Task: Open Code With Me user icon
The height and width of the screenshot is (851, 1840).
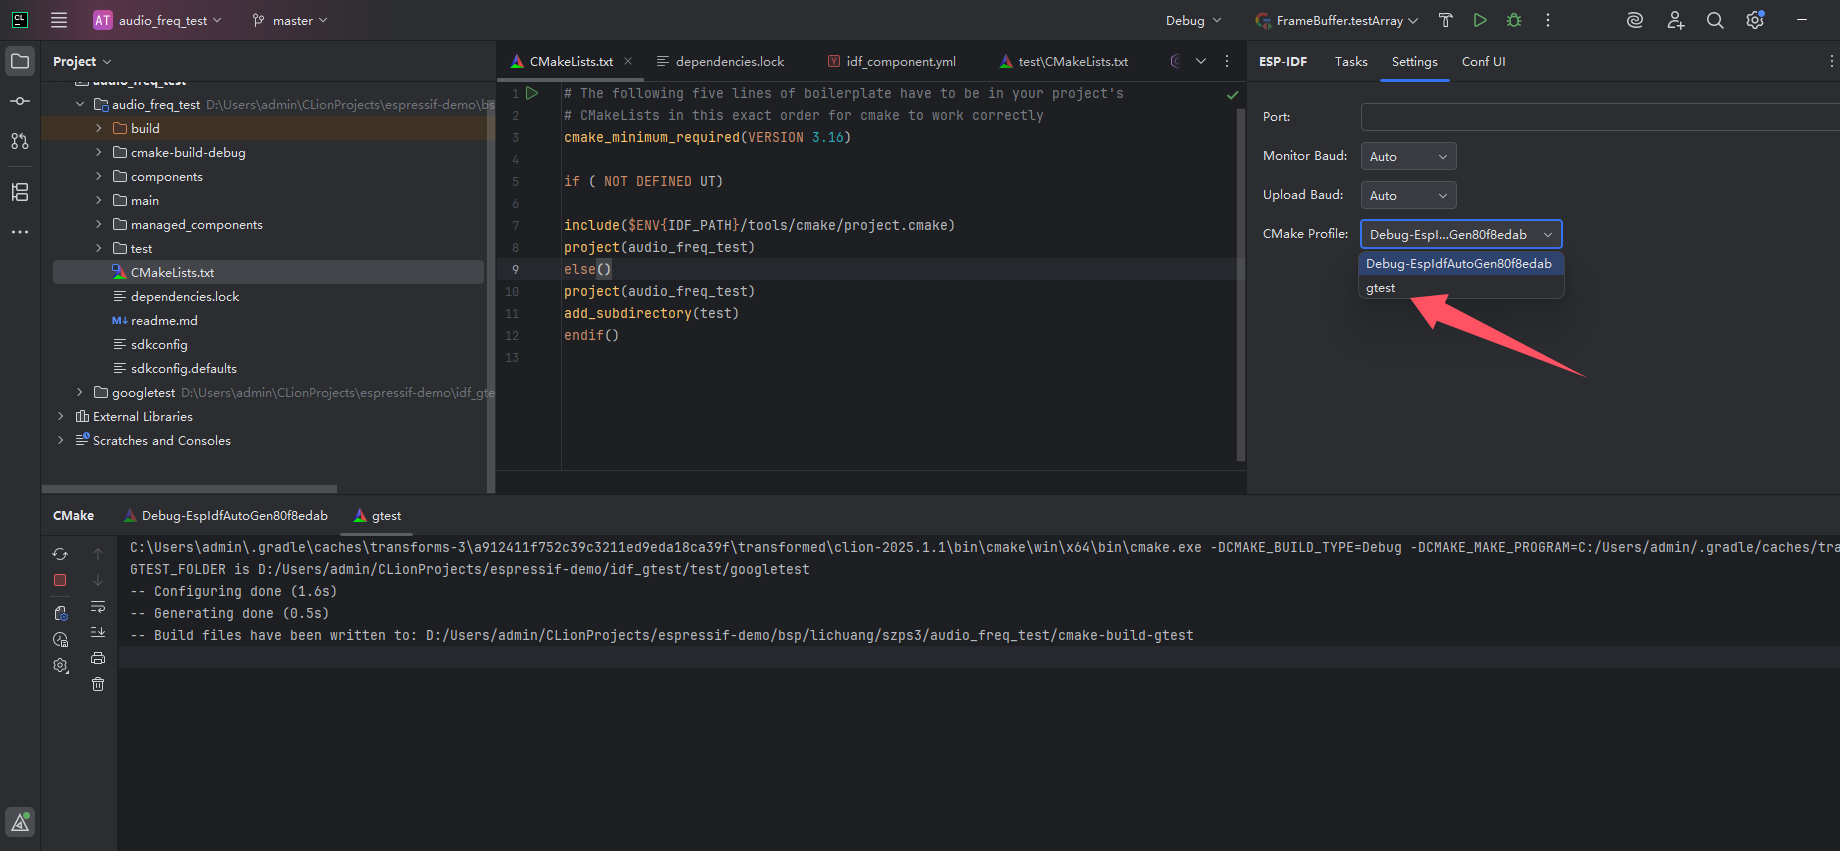Action: 1675,20
